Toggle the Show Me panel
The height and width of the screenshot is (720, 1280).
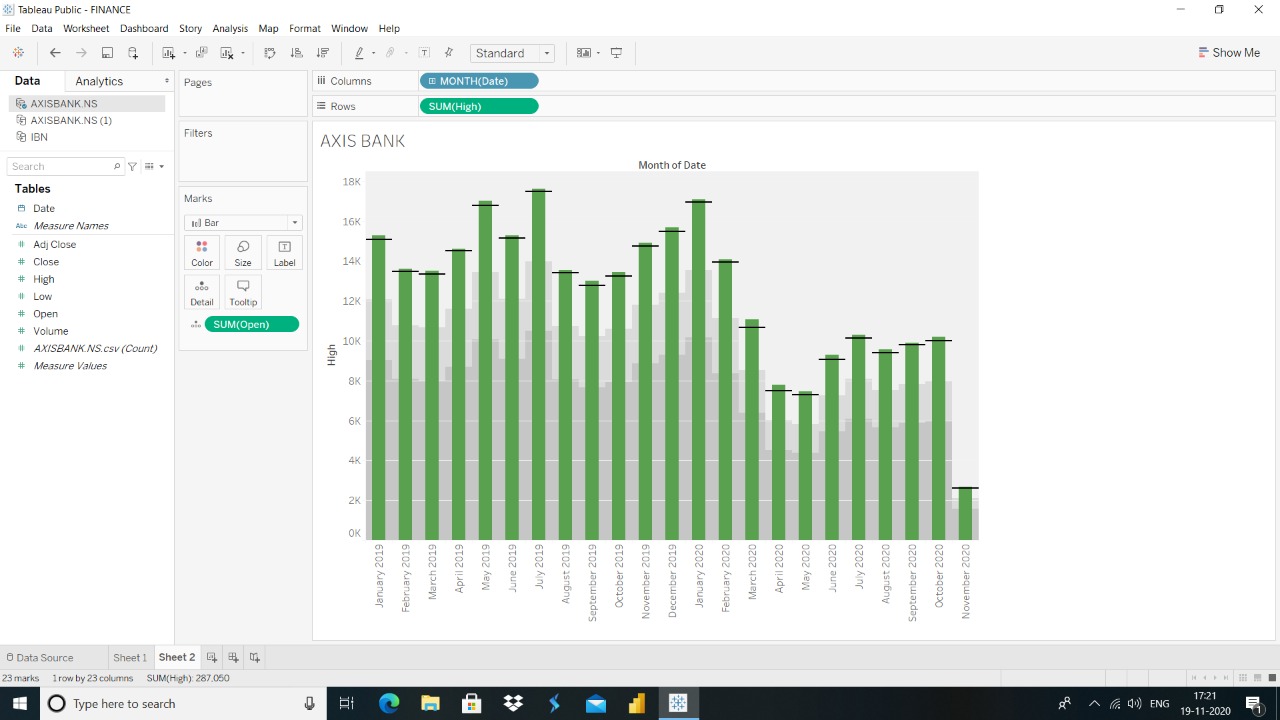[1229, 53]
